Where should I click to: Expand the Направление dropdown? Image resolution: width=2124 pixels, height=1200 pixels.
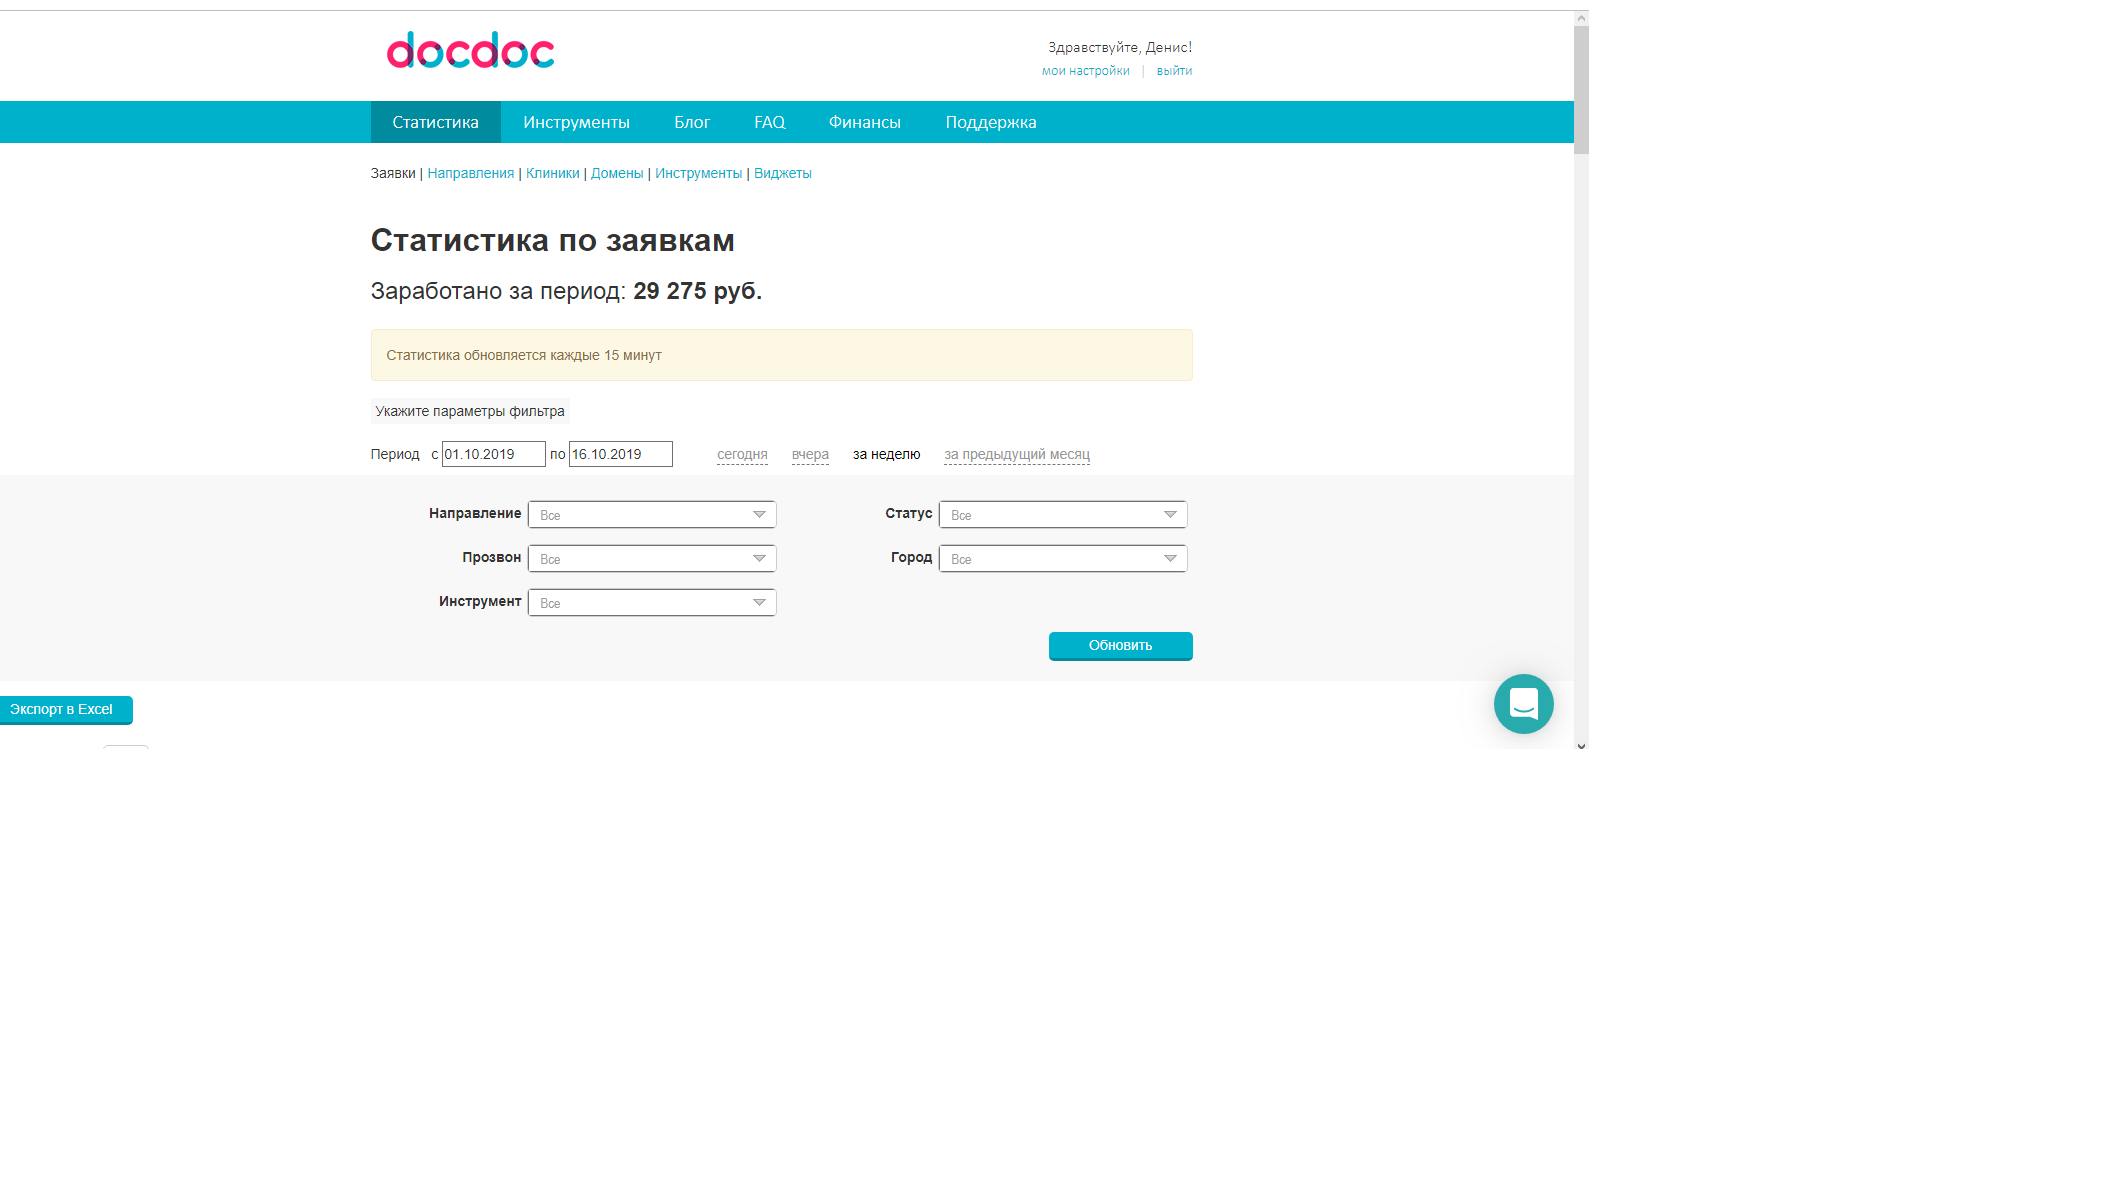tap(652, 515)
